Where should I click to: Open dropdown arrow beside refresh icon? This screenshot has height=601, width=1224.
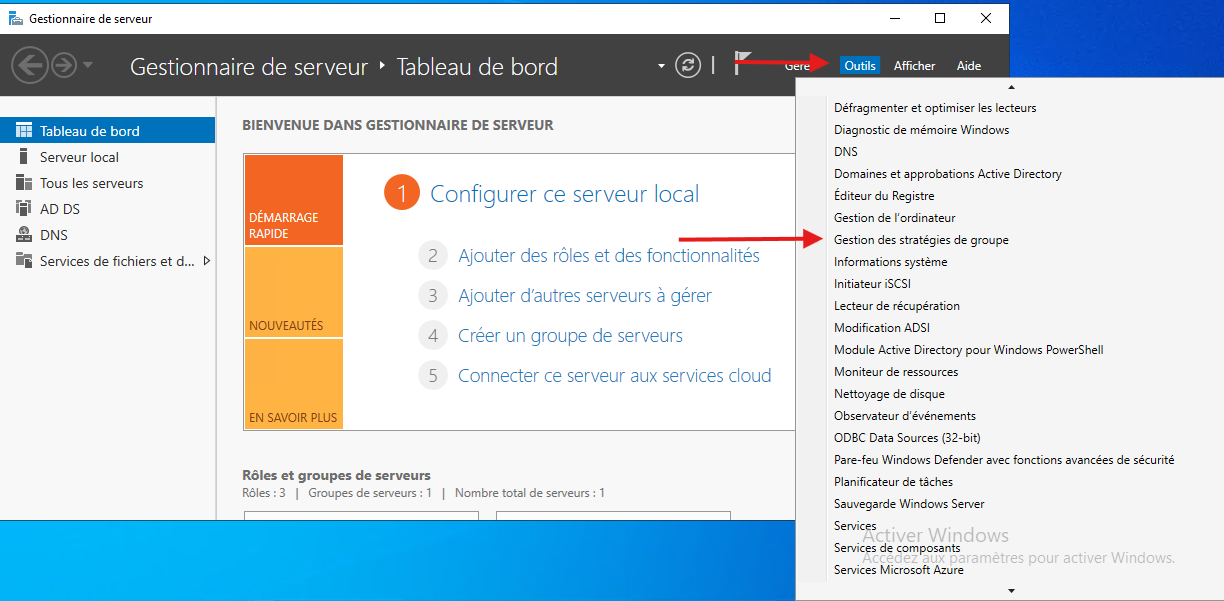pyautogui.click(x=661, y=66)
